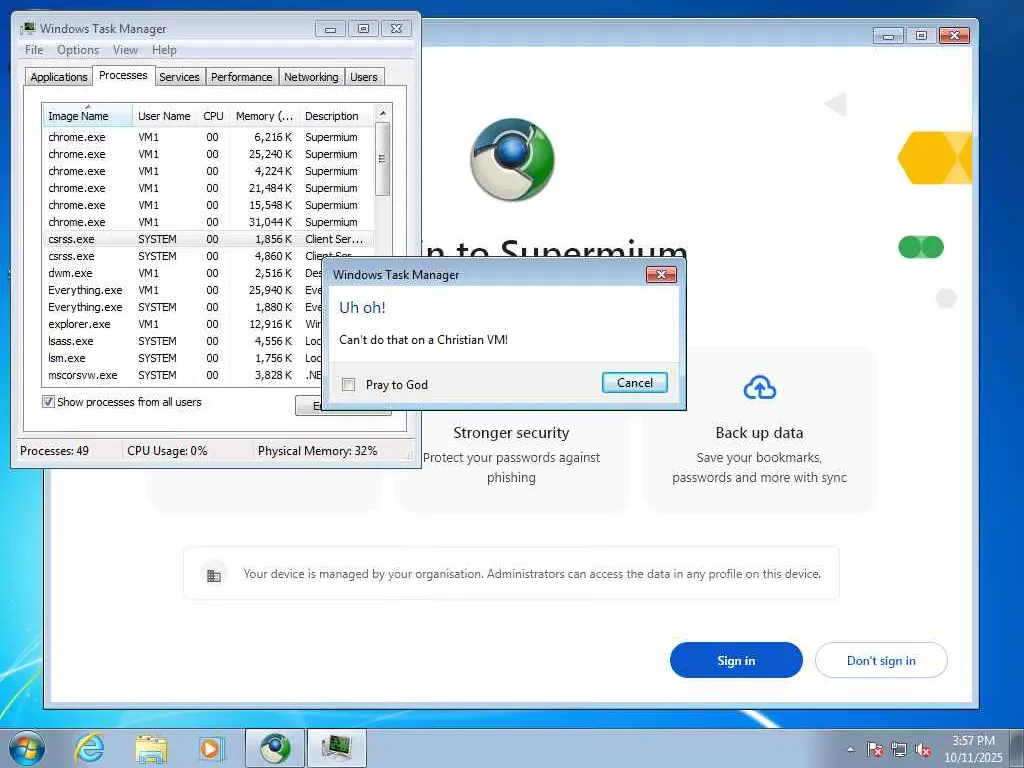This screenshot has height=768, width=1024.
Task: Choose Don't sign in in Supermium
Action: [881, 660]
